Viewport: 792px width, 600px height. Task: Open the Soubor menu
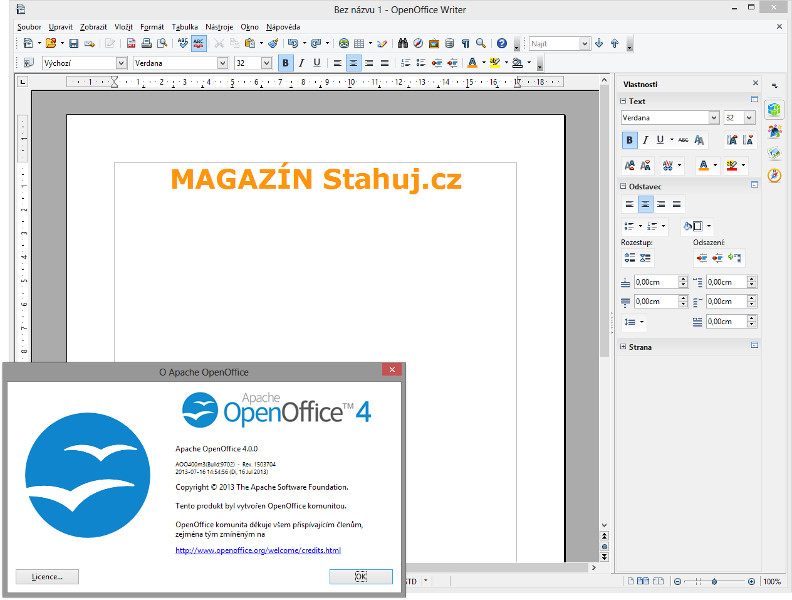coord(29,27)
